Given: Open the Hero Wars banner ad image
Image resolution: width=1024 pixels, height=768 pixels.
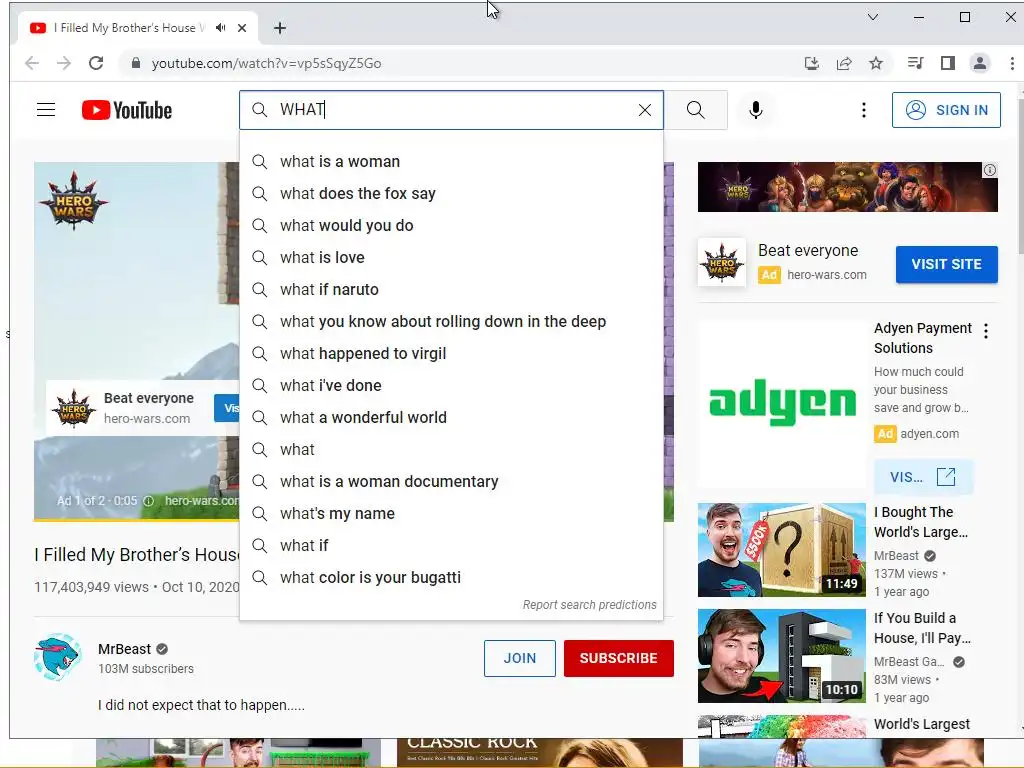Looking at the screenshot, I should tap(847, 187).
